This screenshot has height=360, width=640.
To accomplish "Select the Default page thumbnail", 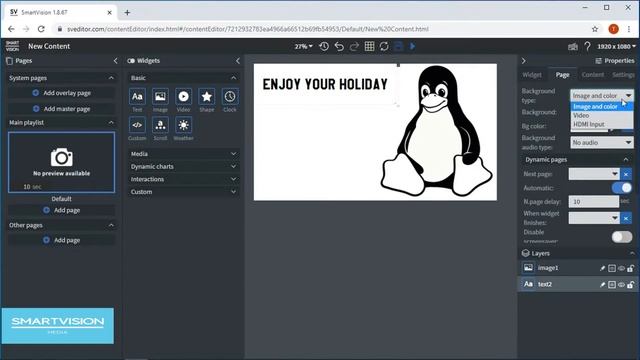I will [x=62, y=162].
